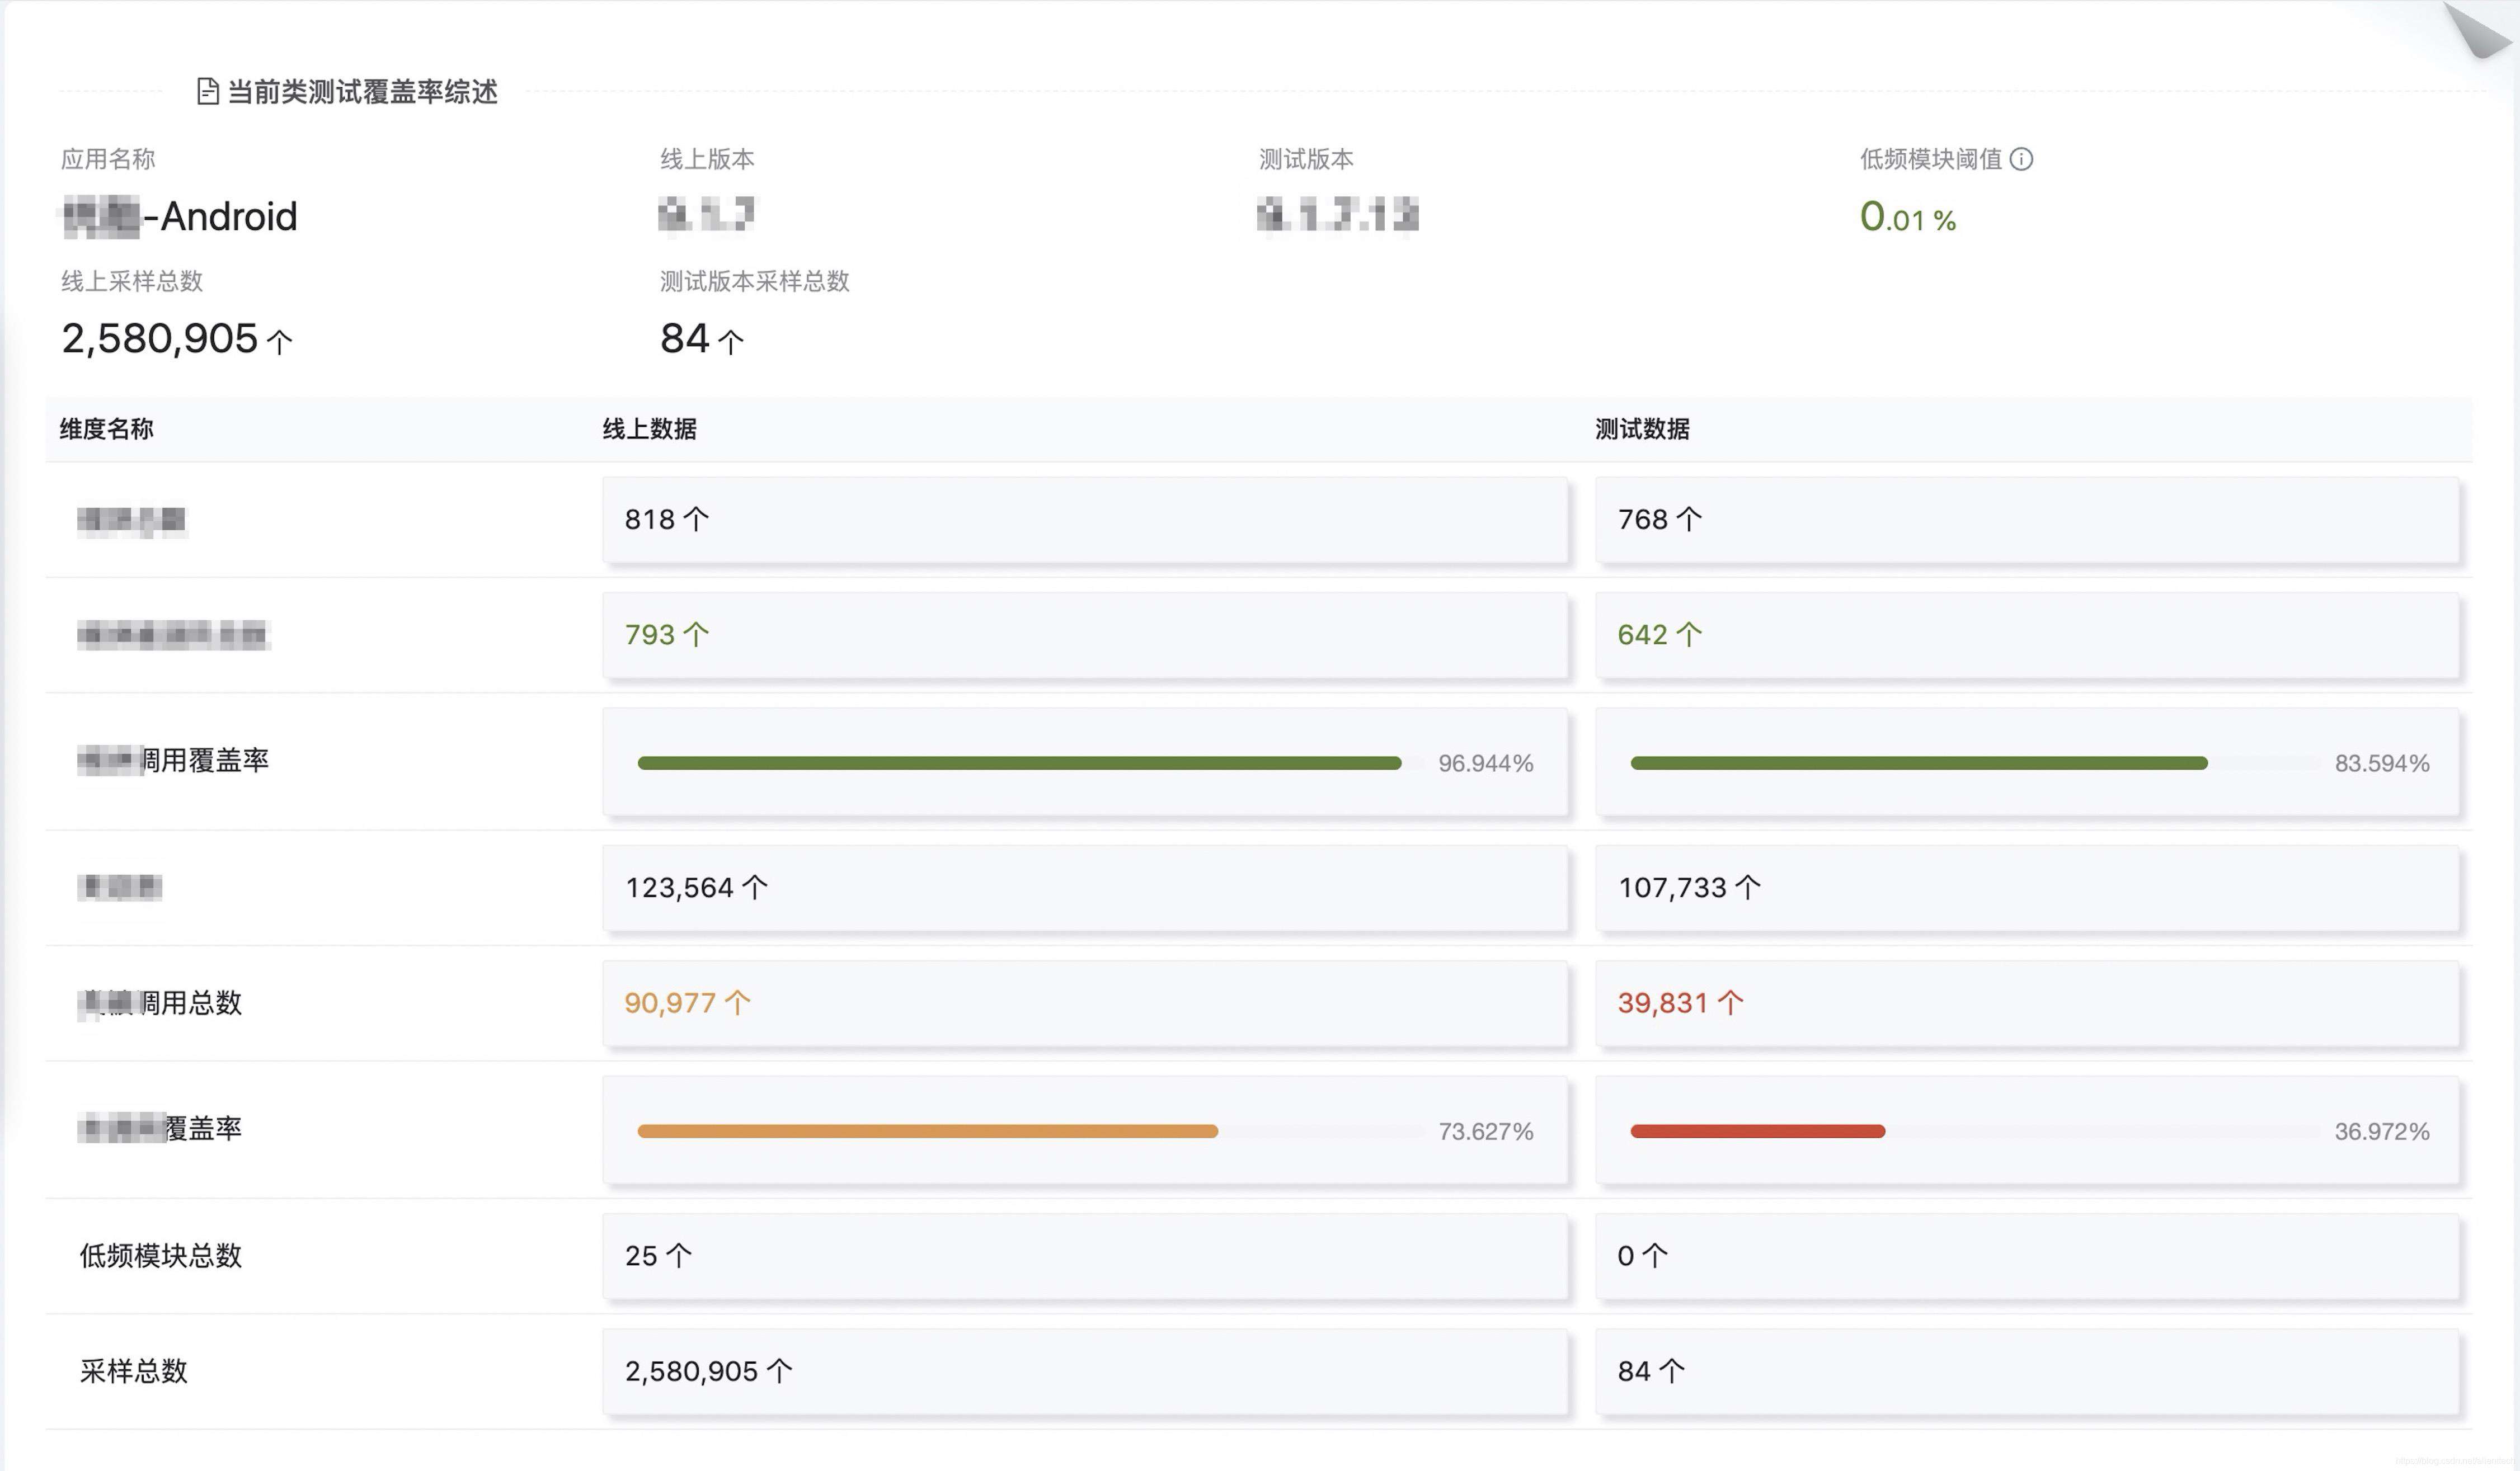Click the 线上数据 column header

pos(650,429)
